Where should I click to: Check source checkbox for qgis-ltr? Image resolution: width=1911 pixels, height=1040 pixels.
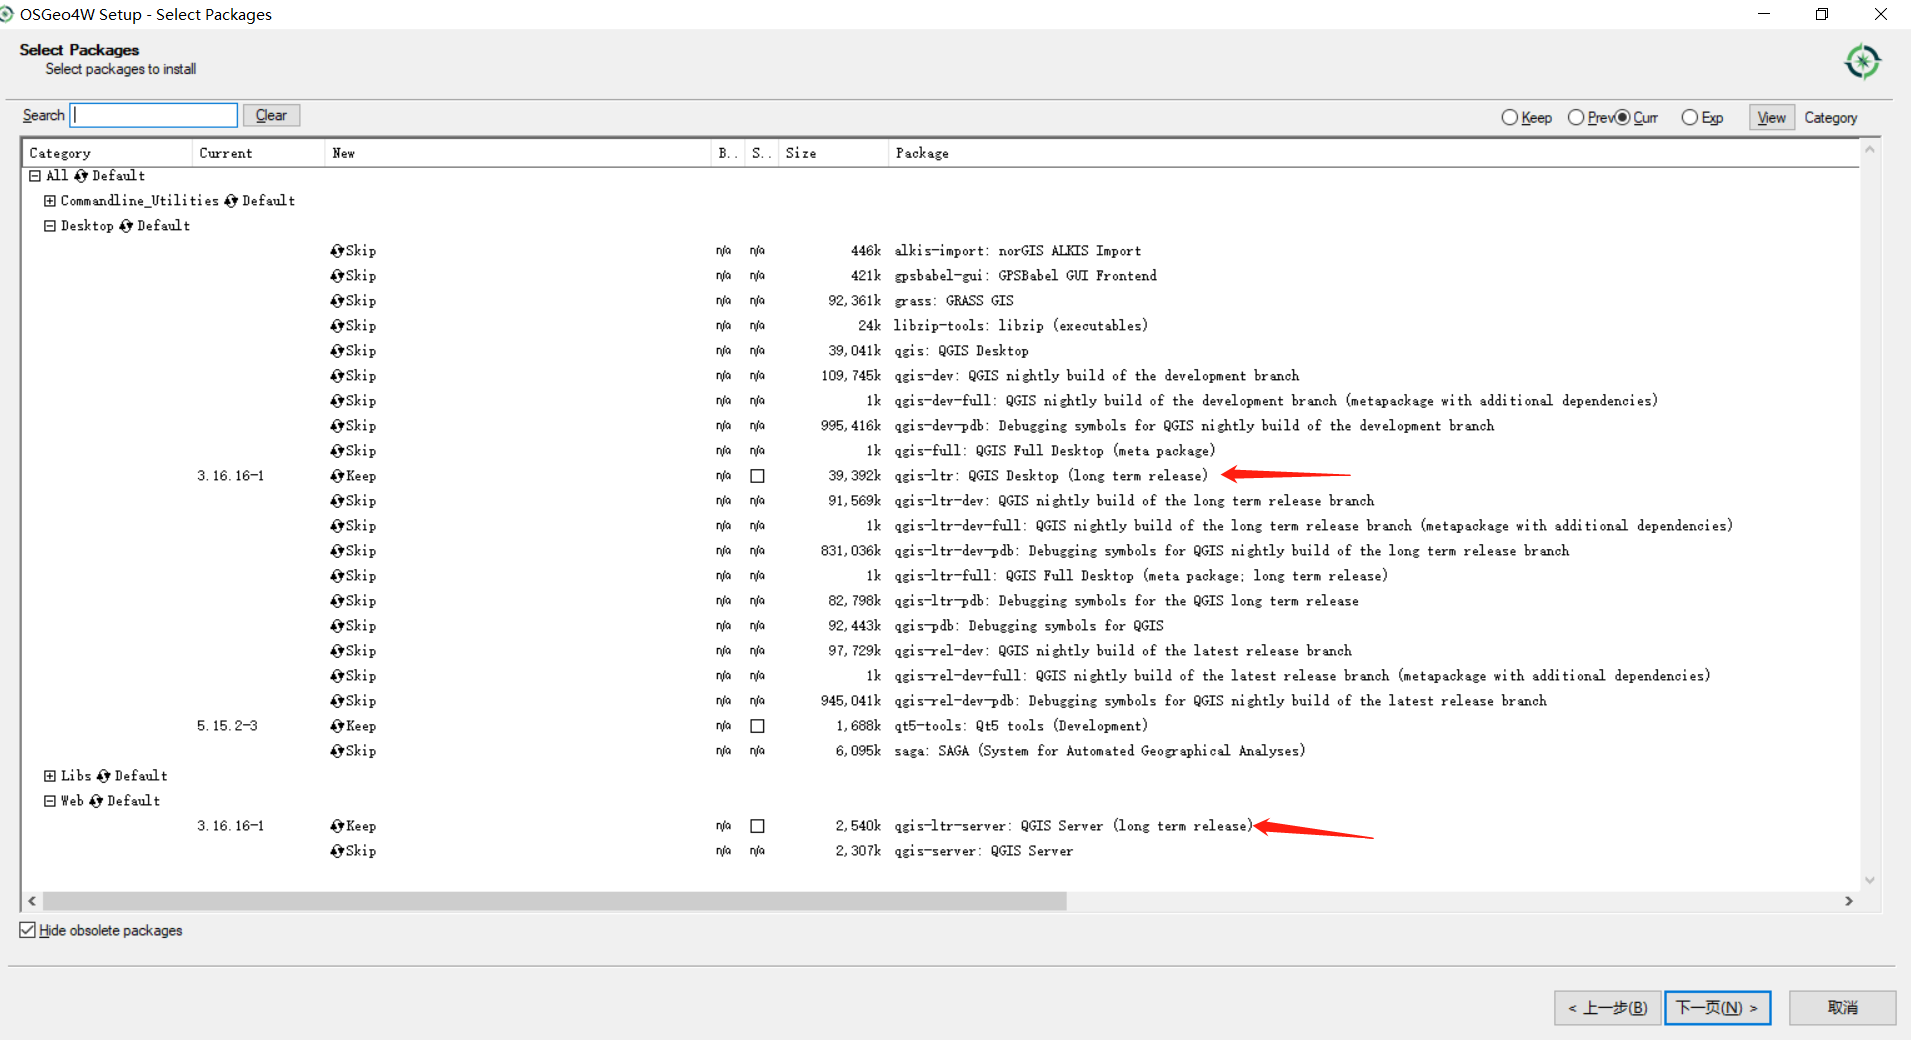pyautogui.click(x=757, y=476)
